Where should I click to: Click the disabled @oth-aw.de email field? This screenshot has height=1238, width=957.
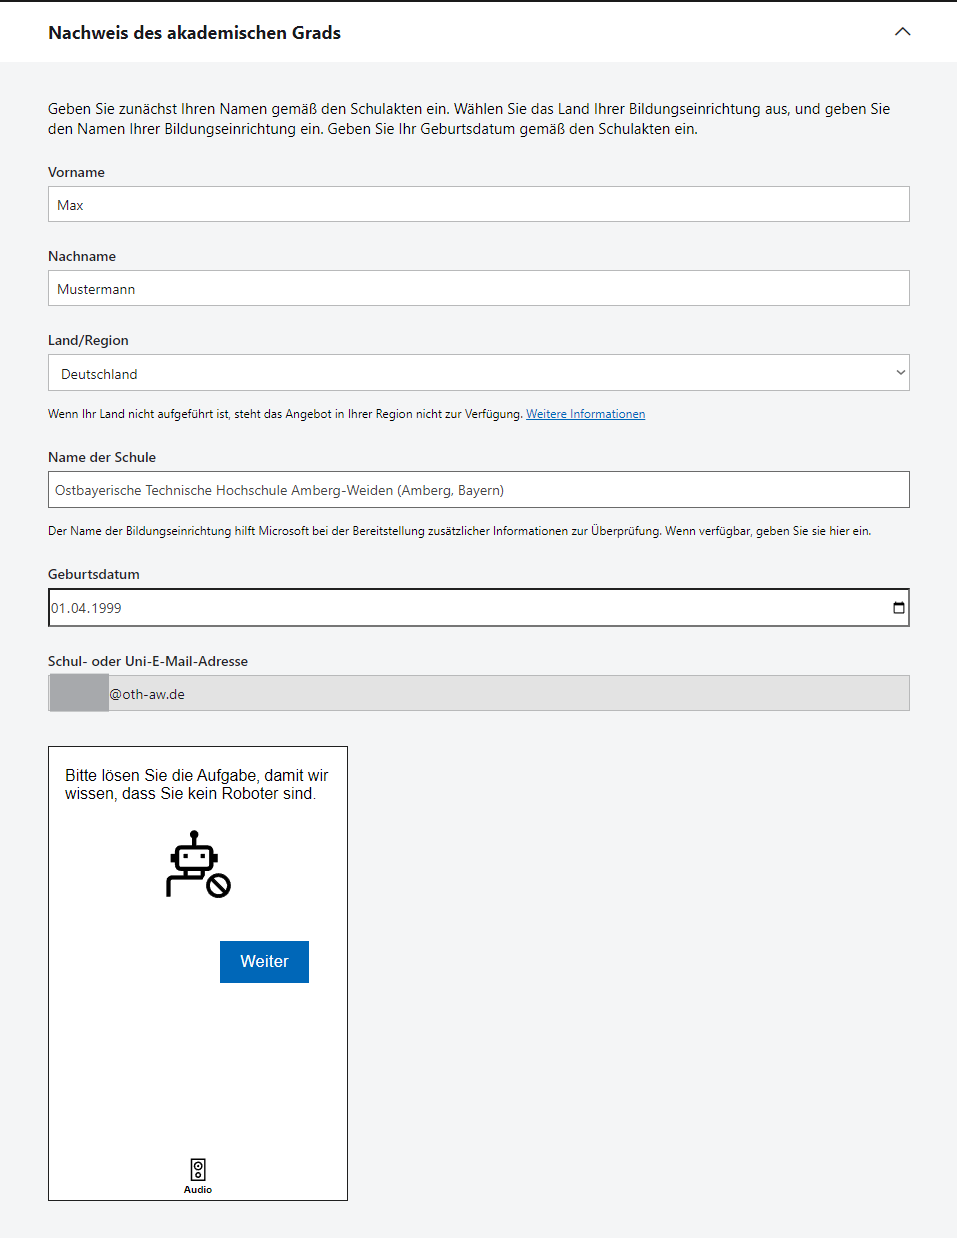pyautogui.click(x=479, y=693)
